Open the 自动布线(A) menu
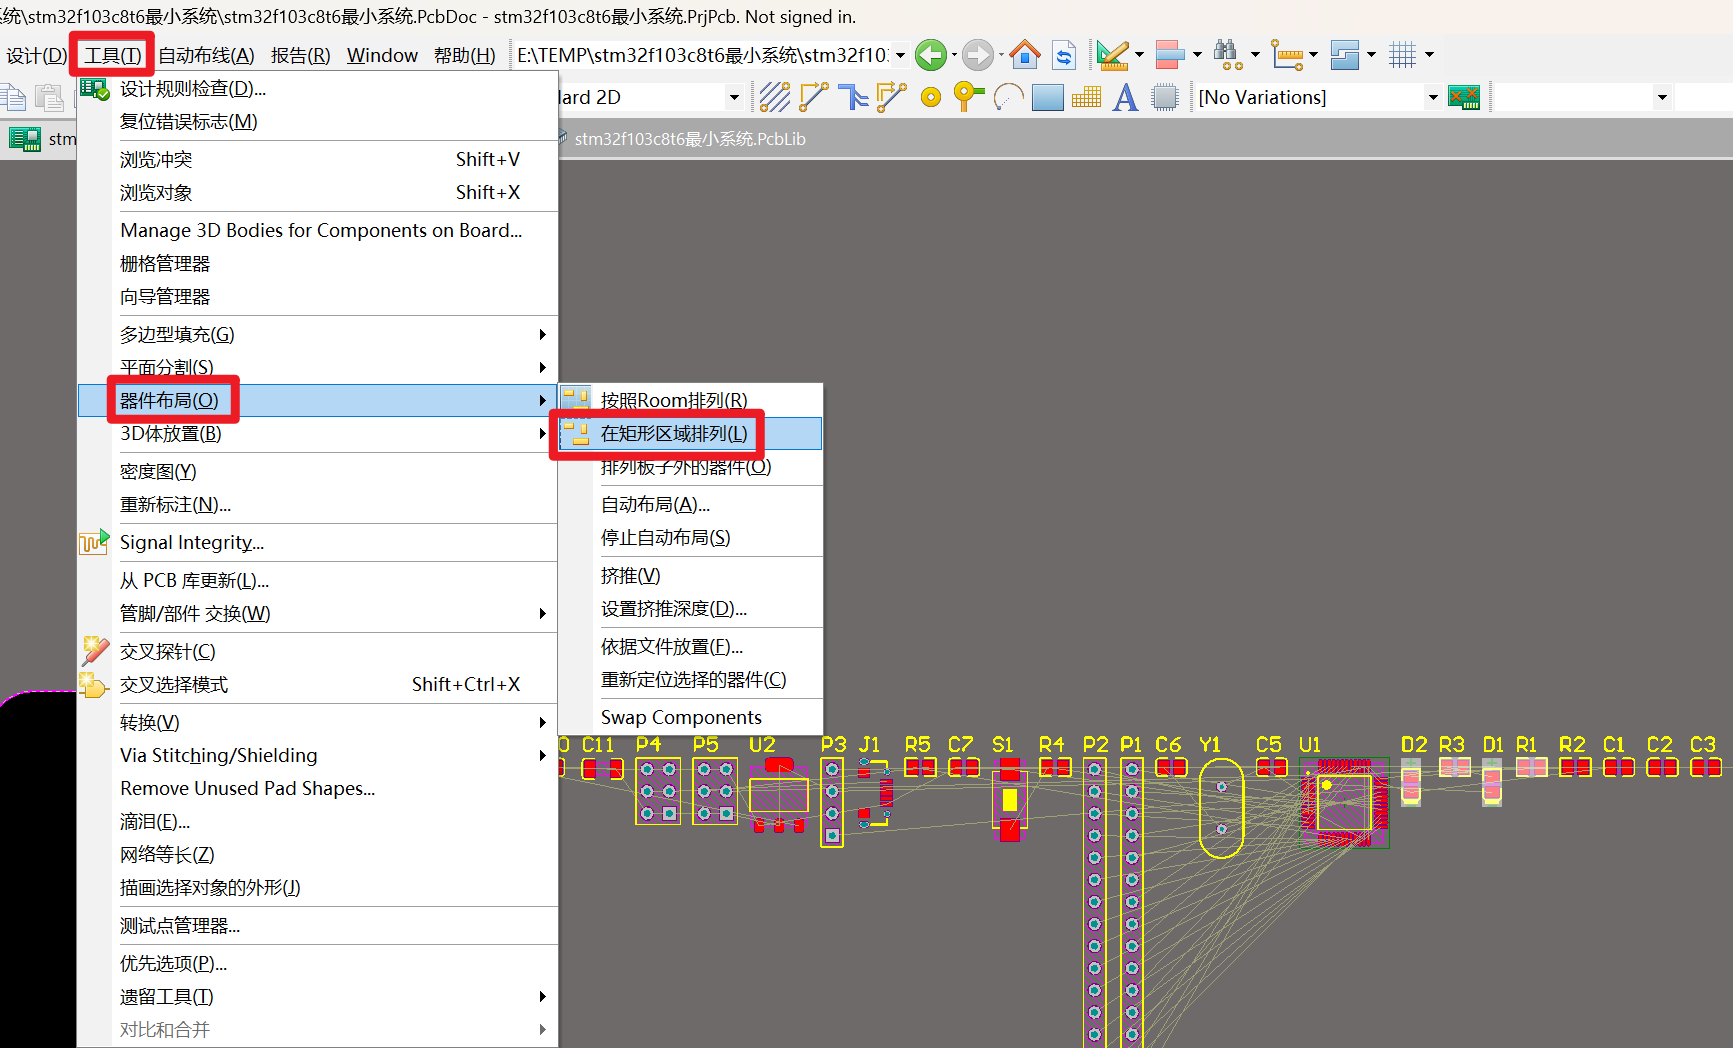1733x1048 pixels. point(206,55)
